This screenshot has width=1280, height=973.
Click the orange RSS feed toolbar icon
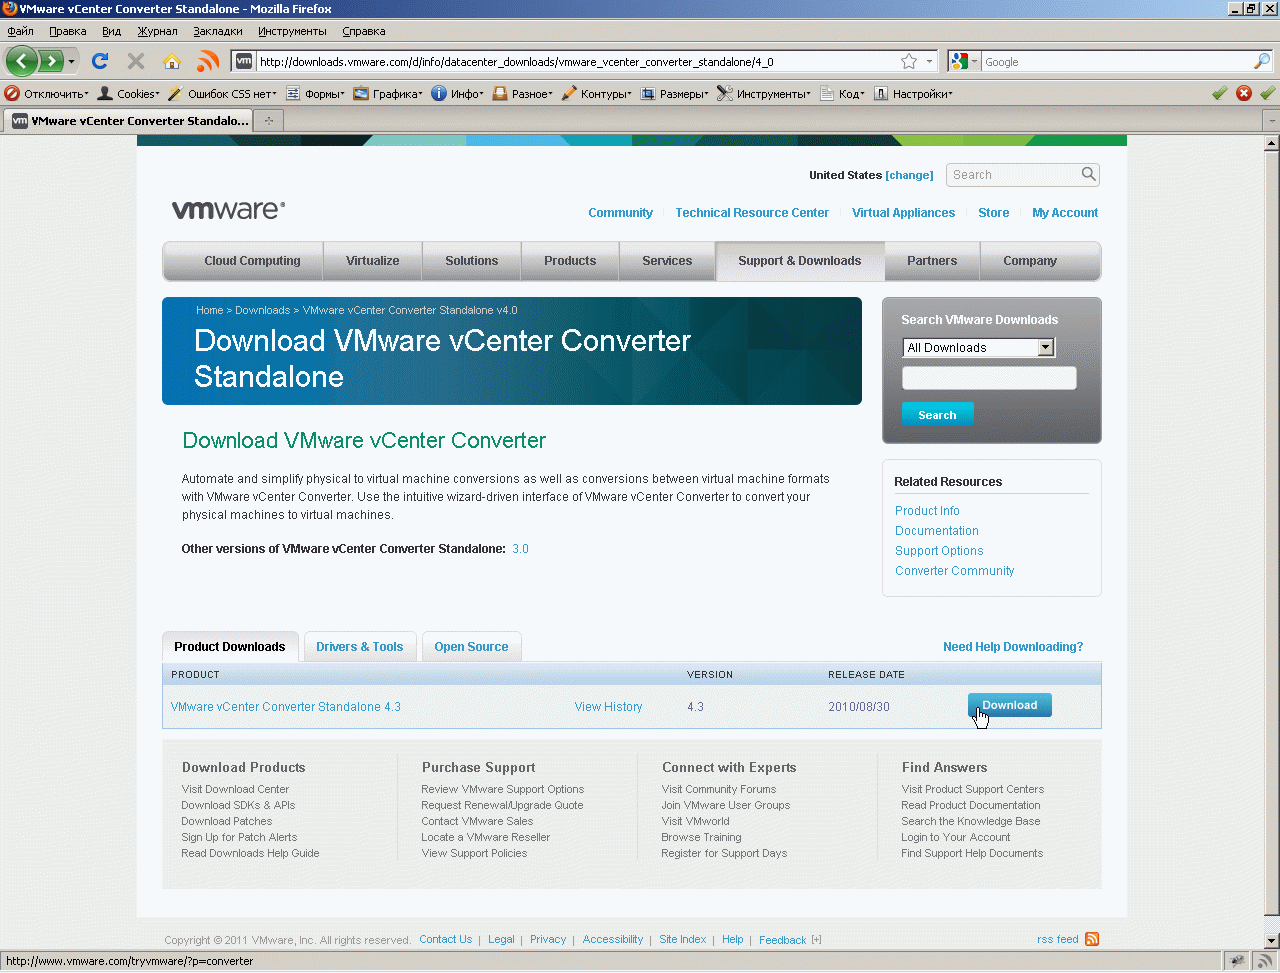[208, 61]
